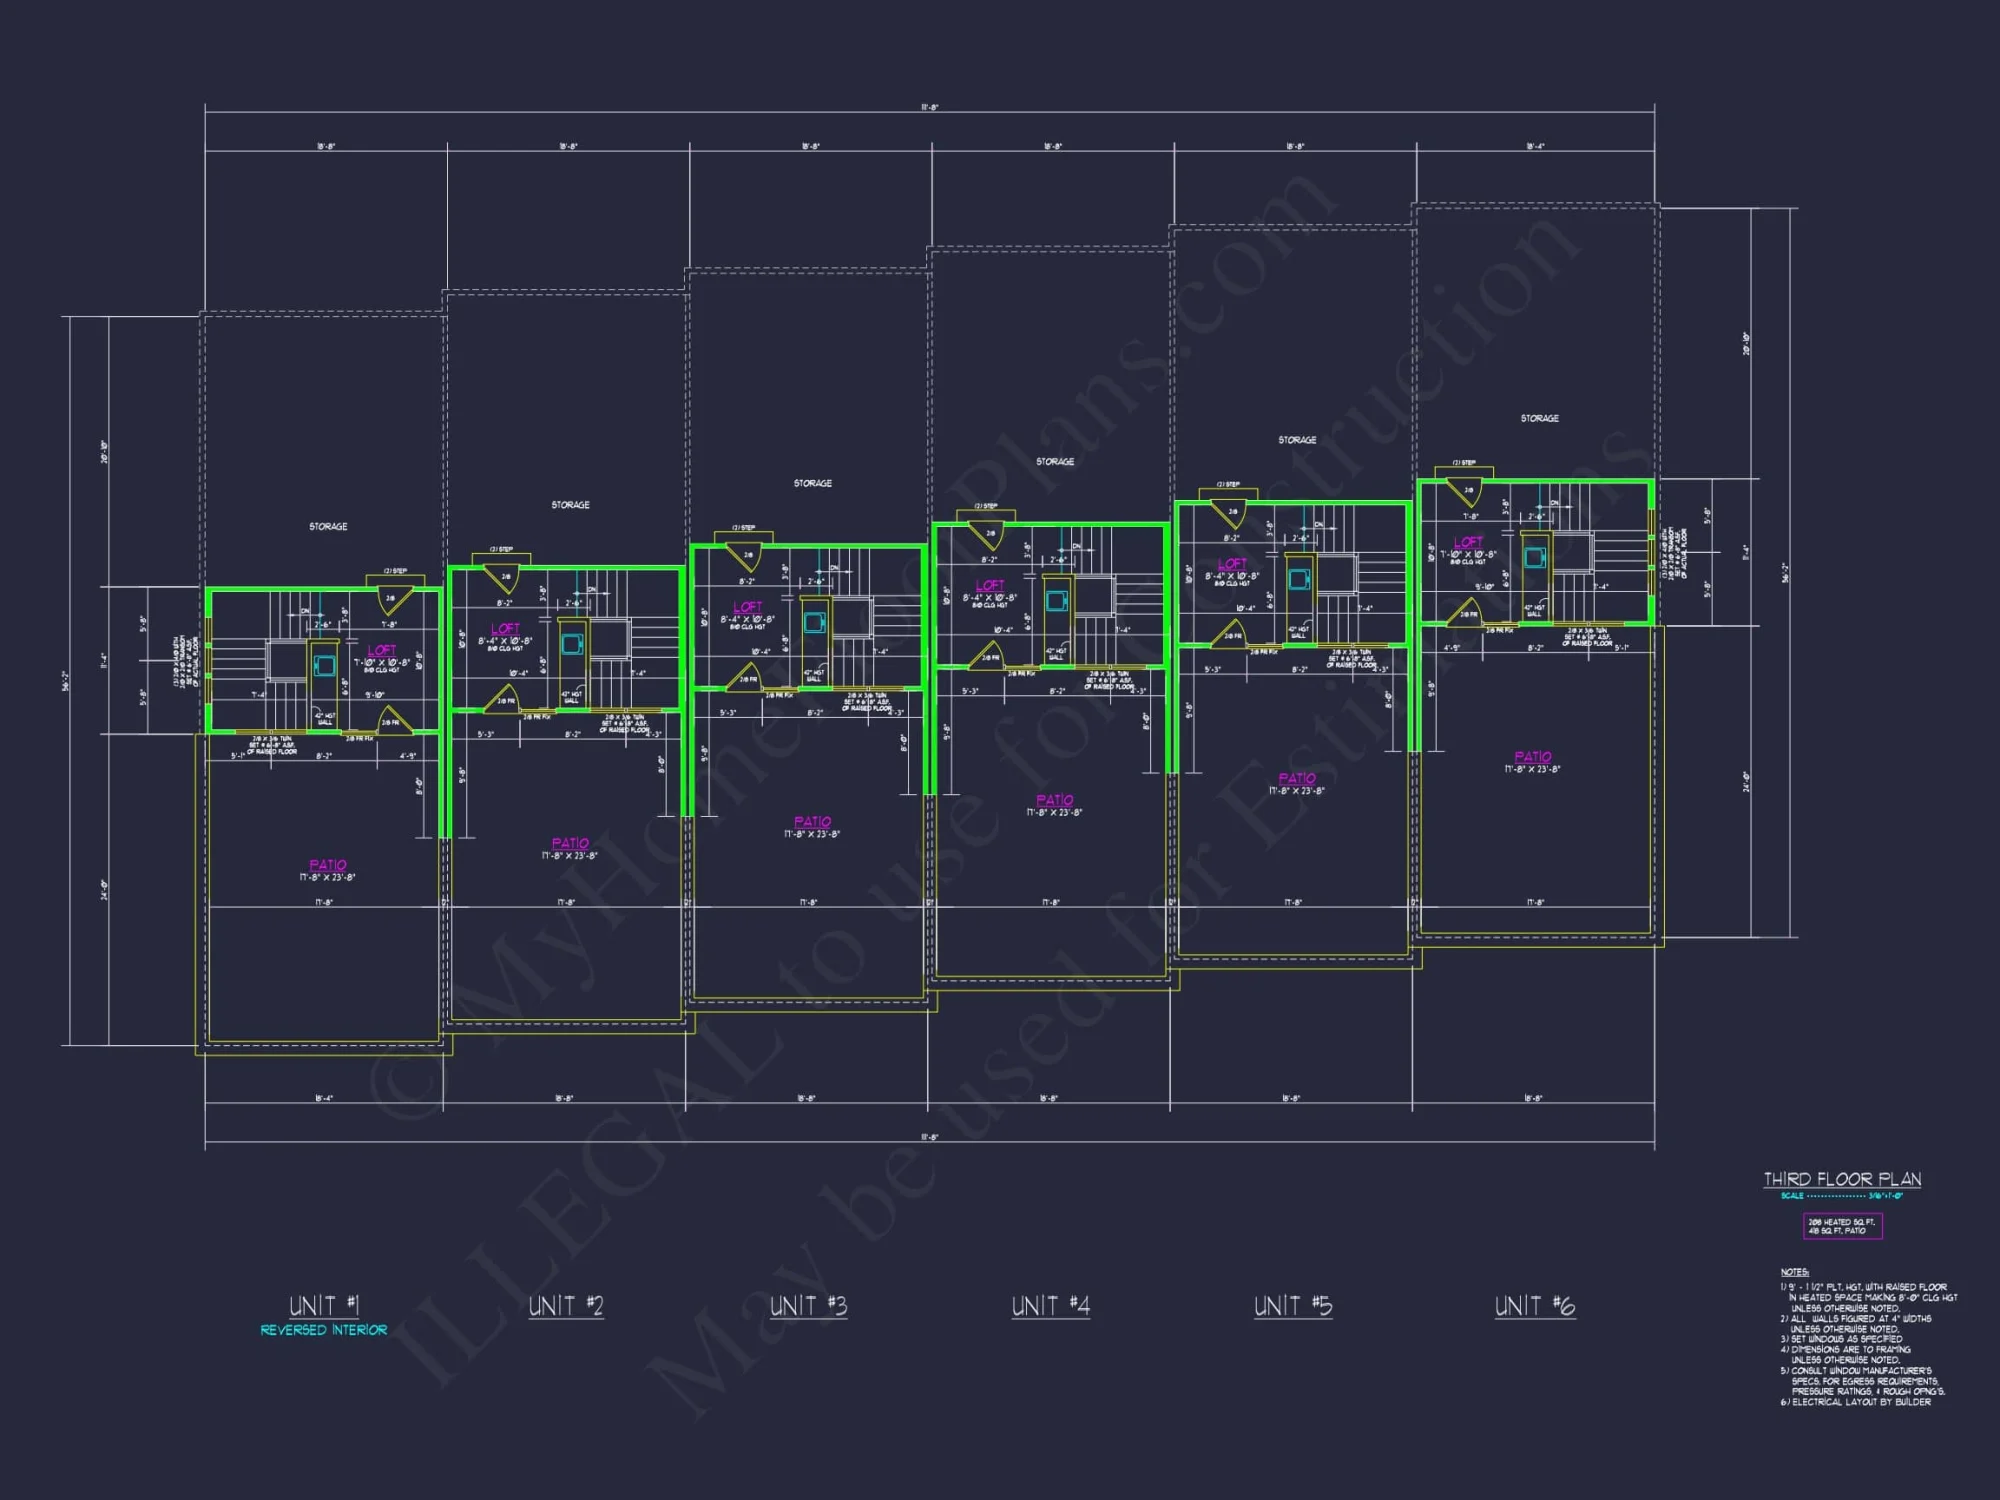Image resolution: width=2000 pixels, height=1500 pixels.
Task: Select the PATIO label in Unit 6
Action: point(1533,757)
